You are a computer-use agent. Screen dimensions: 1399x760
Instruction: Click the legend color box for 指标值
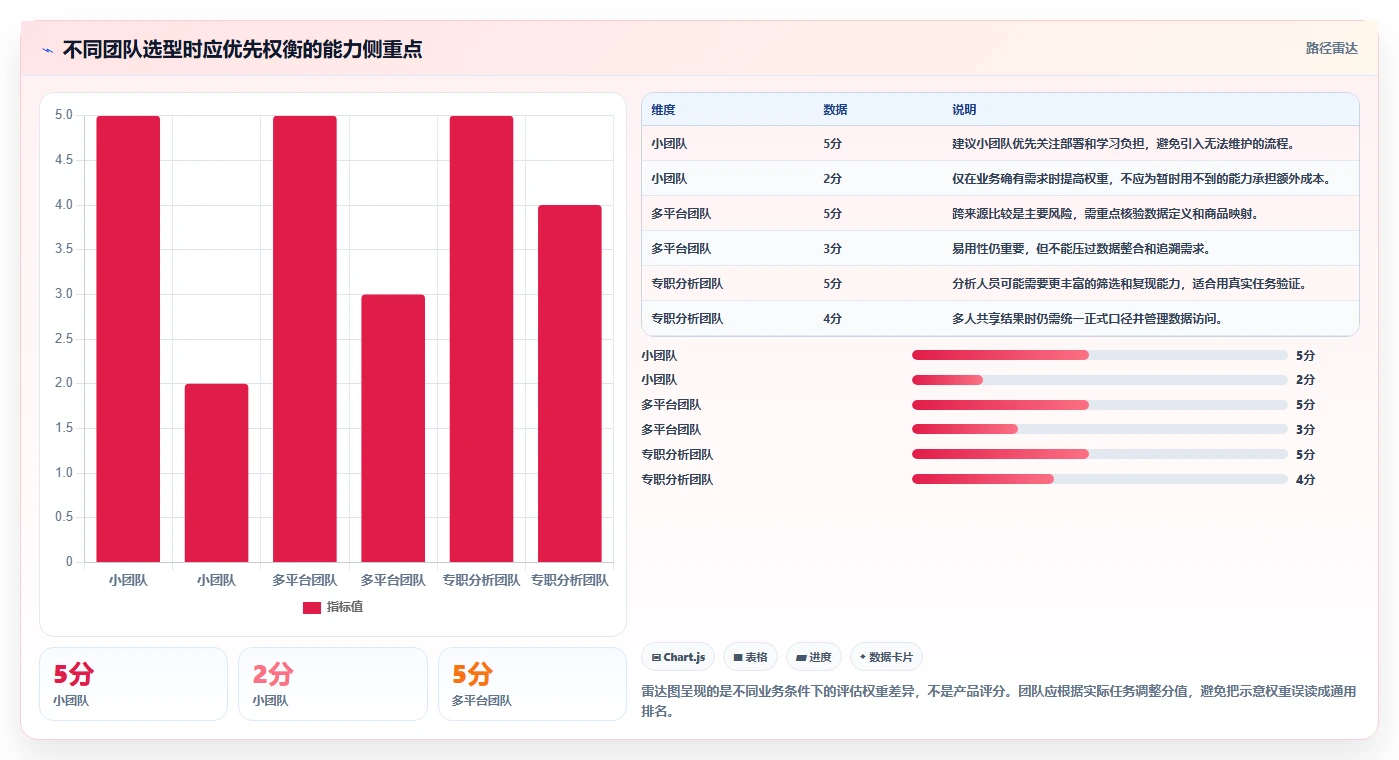coord(312,607)
